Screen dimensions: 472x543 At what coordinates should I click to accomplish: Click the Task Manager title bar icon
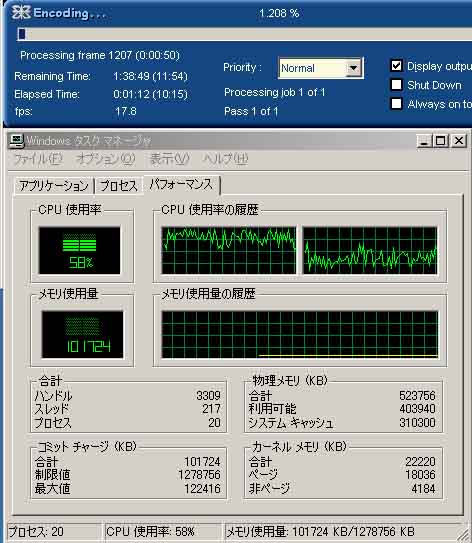(x=16, y=141)
